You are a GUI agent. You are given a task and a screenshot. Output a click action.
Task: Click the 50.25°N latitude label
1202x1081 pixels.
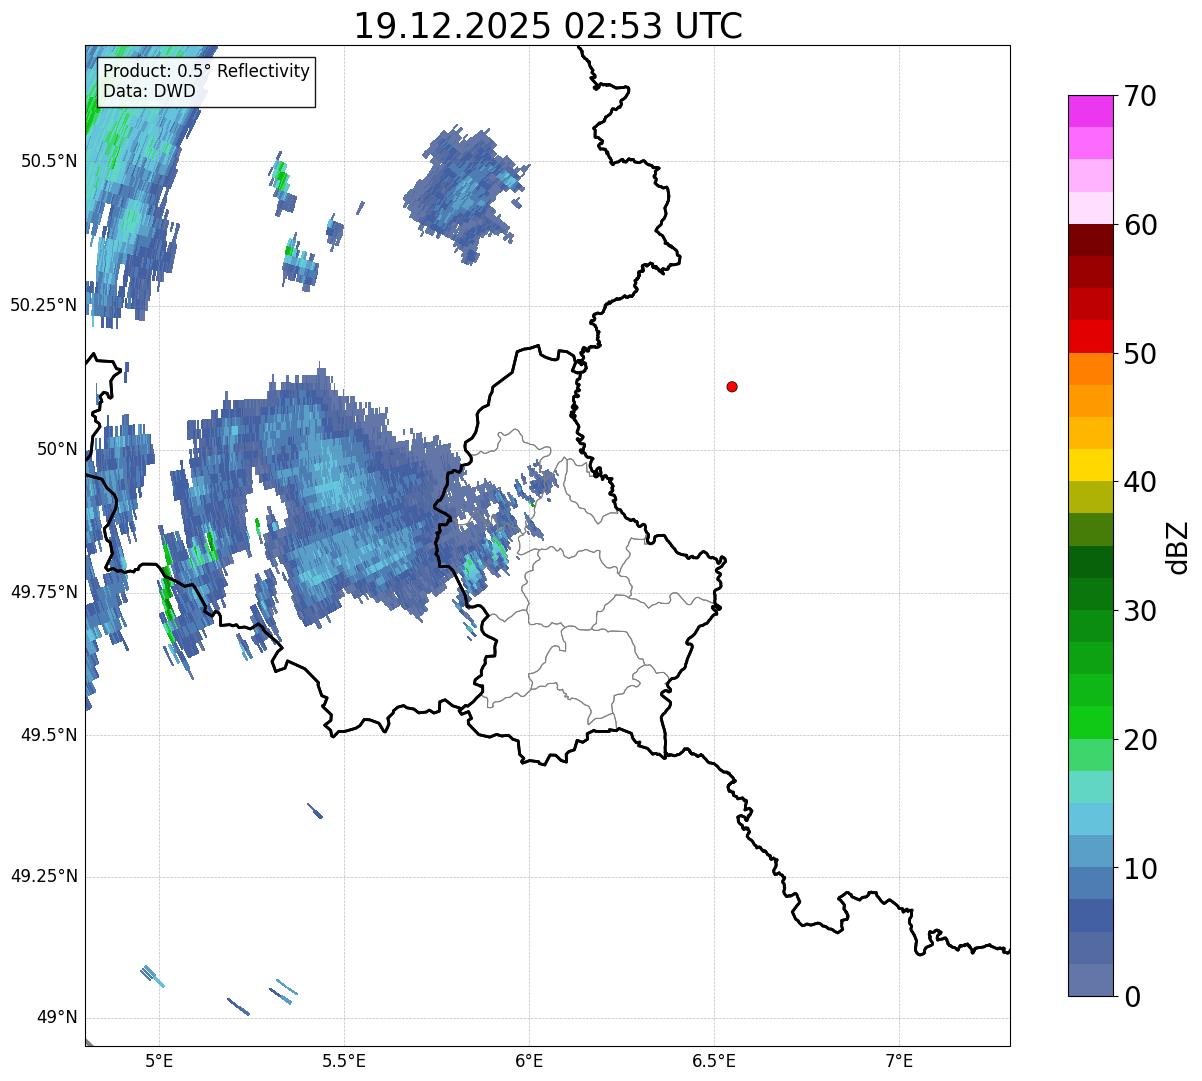coord(44,305)
